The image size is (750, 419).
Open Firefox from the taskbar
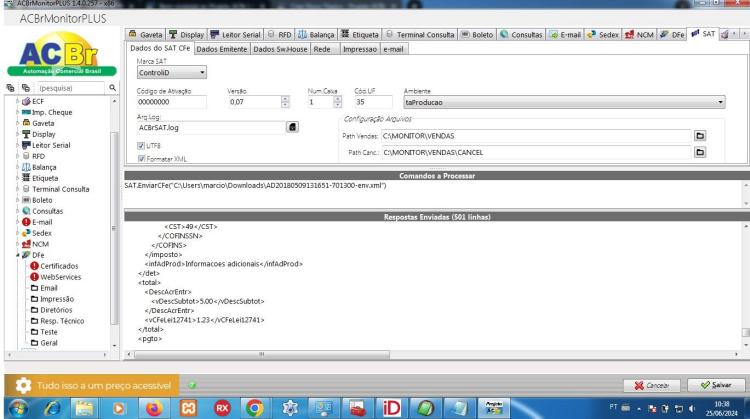tap(154, 408)
